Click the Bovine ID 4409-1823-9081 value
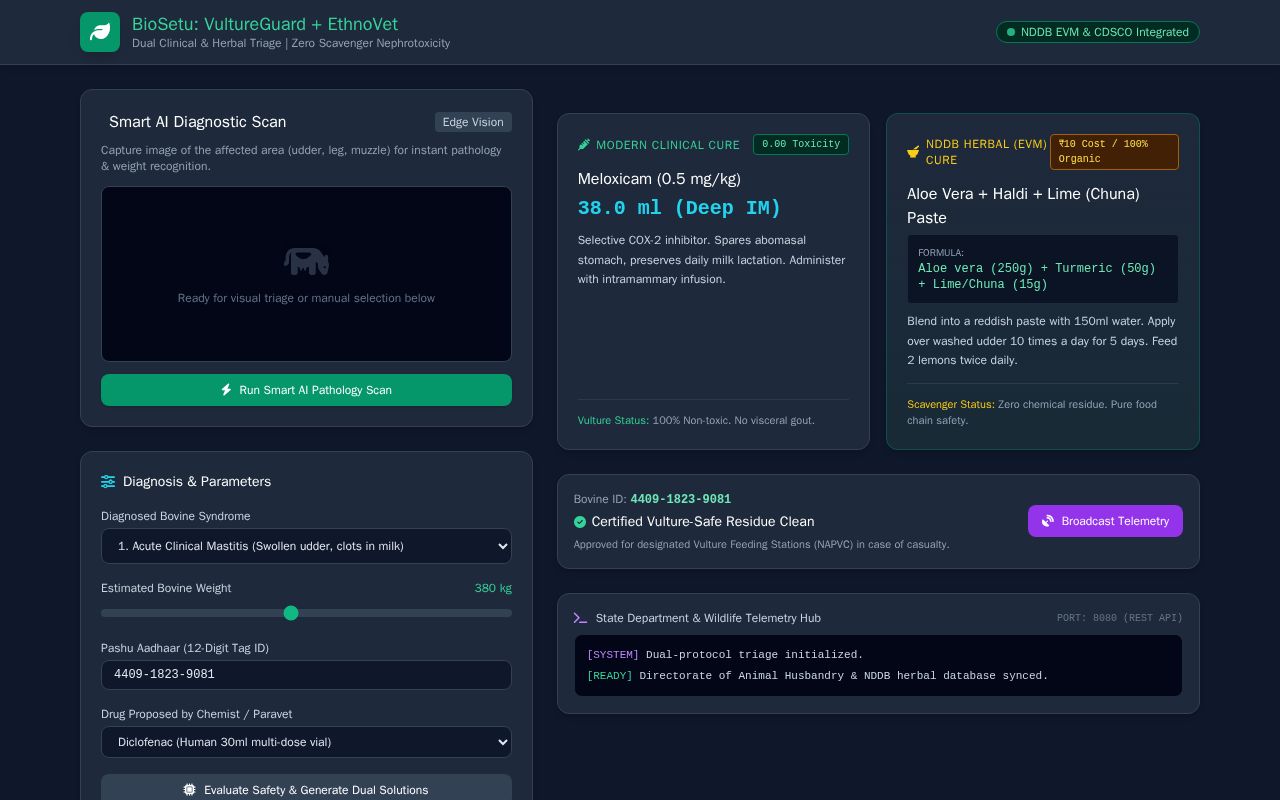This screenshot has height=800, width=1280. (680, 499)
